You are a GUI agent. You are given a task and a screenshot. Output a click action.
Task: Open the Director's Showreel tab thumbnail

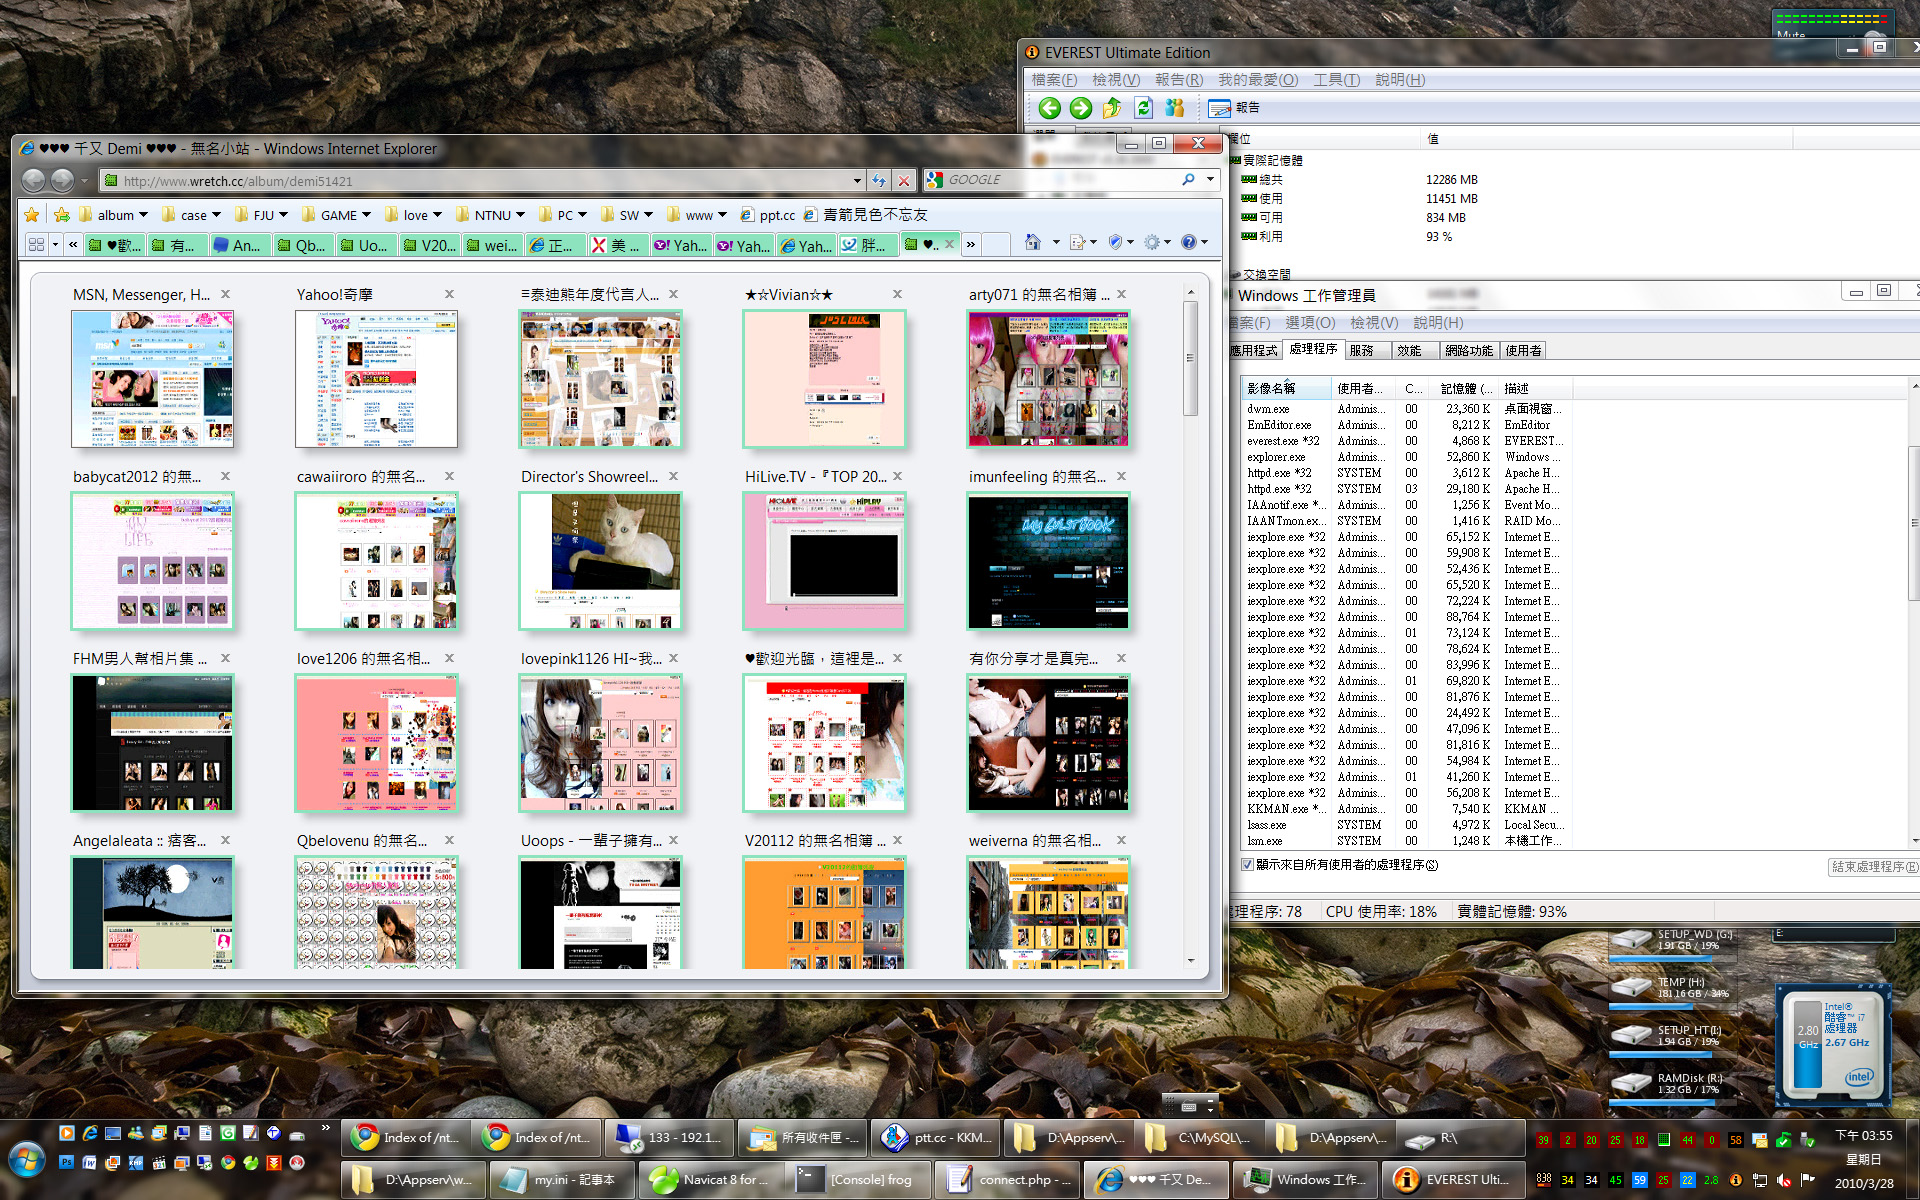tap(600, 561)
